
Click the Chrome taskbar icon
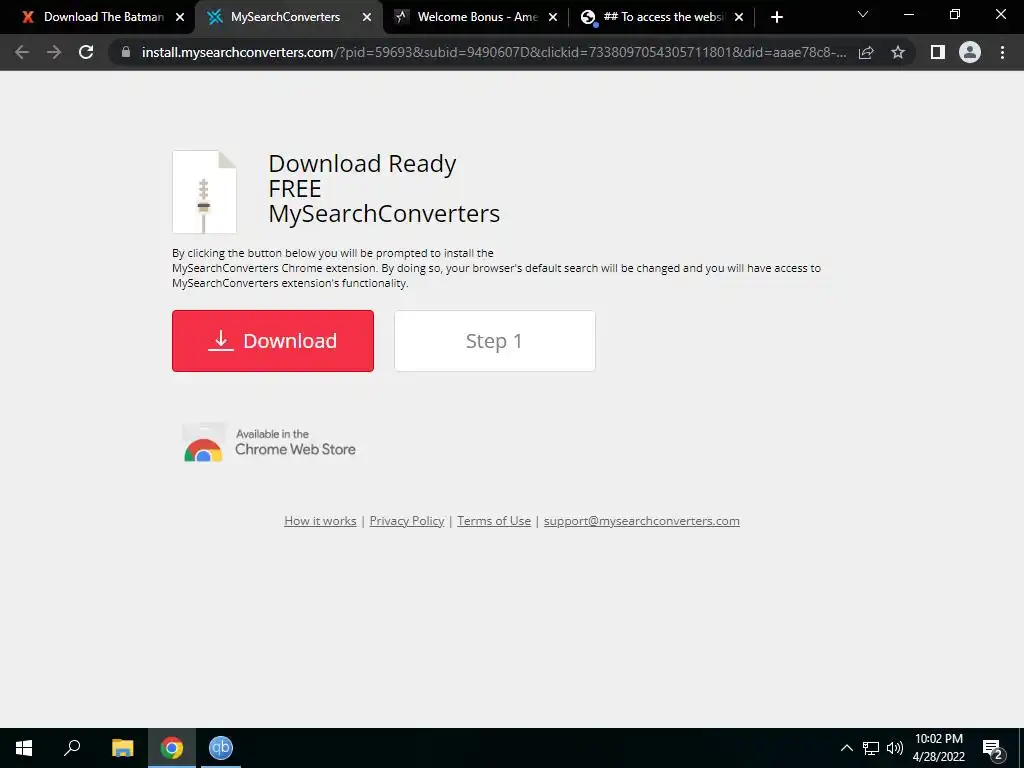point(172,748)
